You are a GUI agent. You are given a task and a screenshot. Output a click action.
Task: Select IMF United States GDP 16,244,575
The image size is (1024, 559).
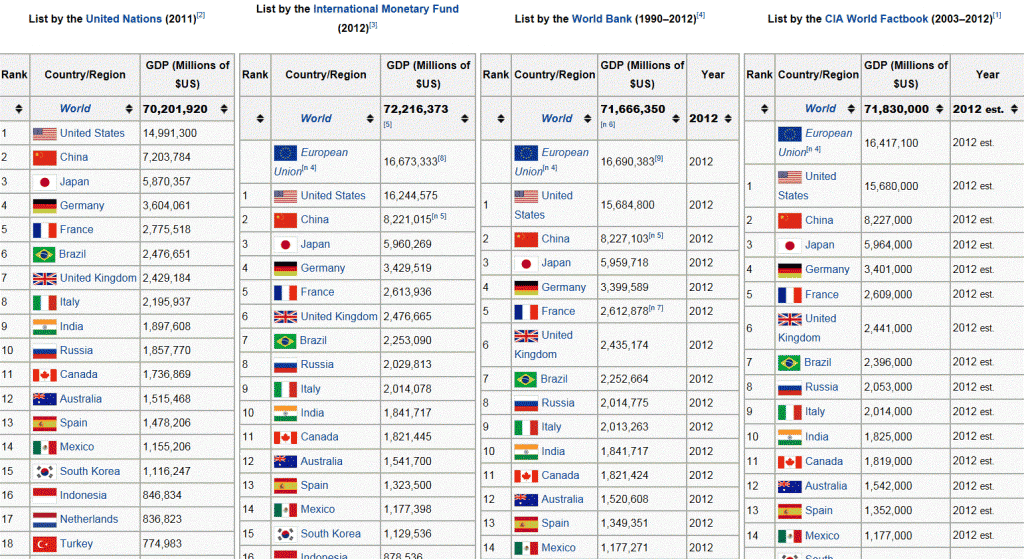tap(411, 196)
